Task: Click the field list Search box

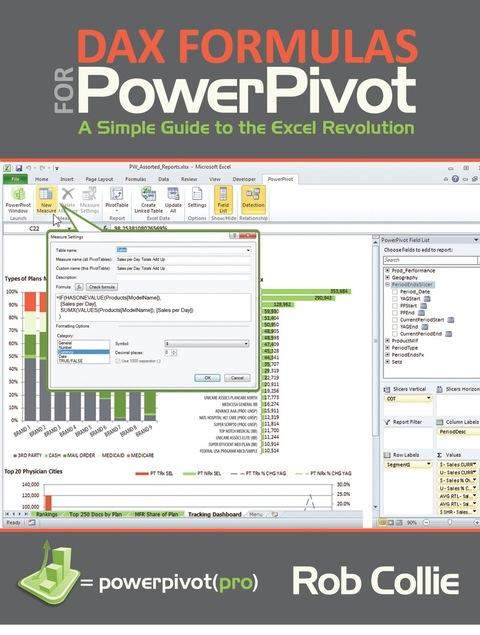Action: [431, 260]
